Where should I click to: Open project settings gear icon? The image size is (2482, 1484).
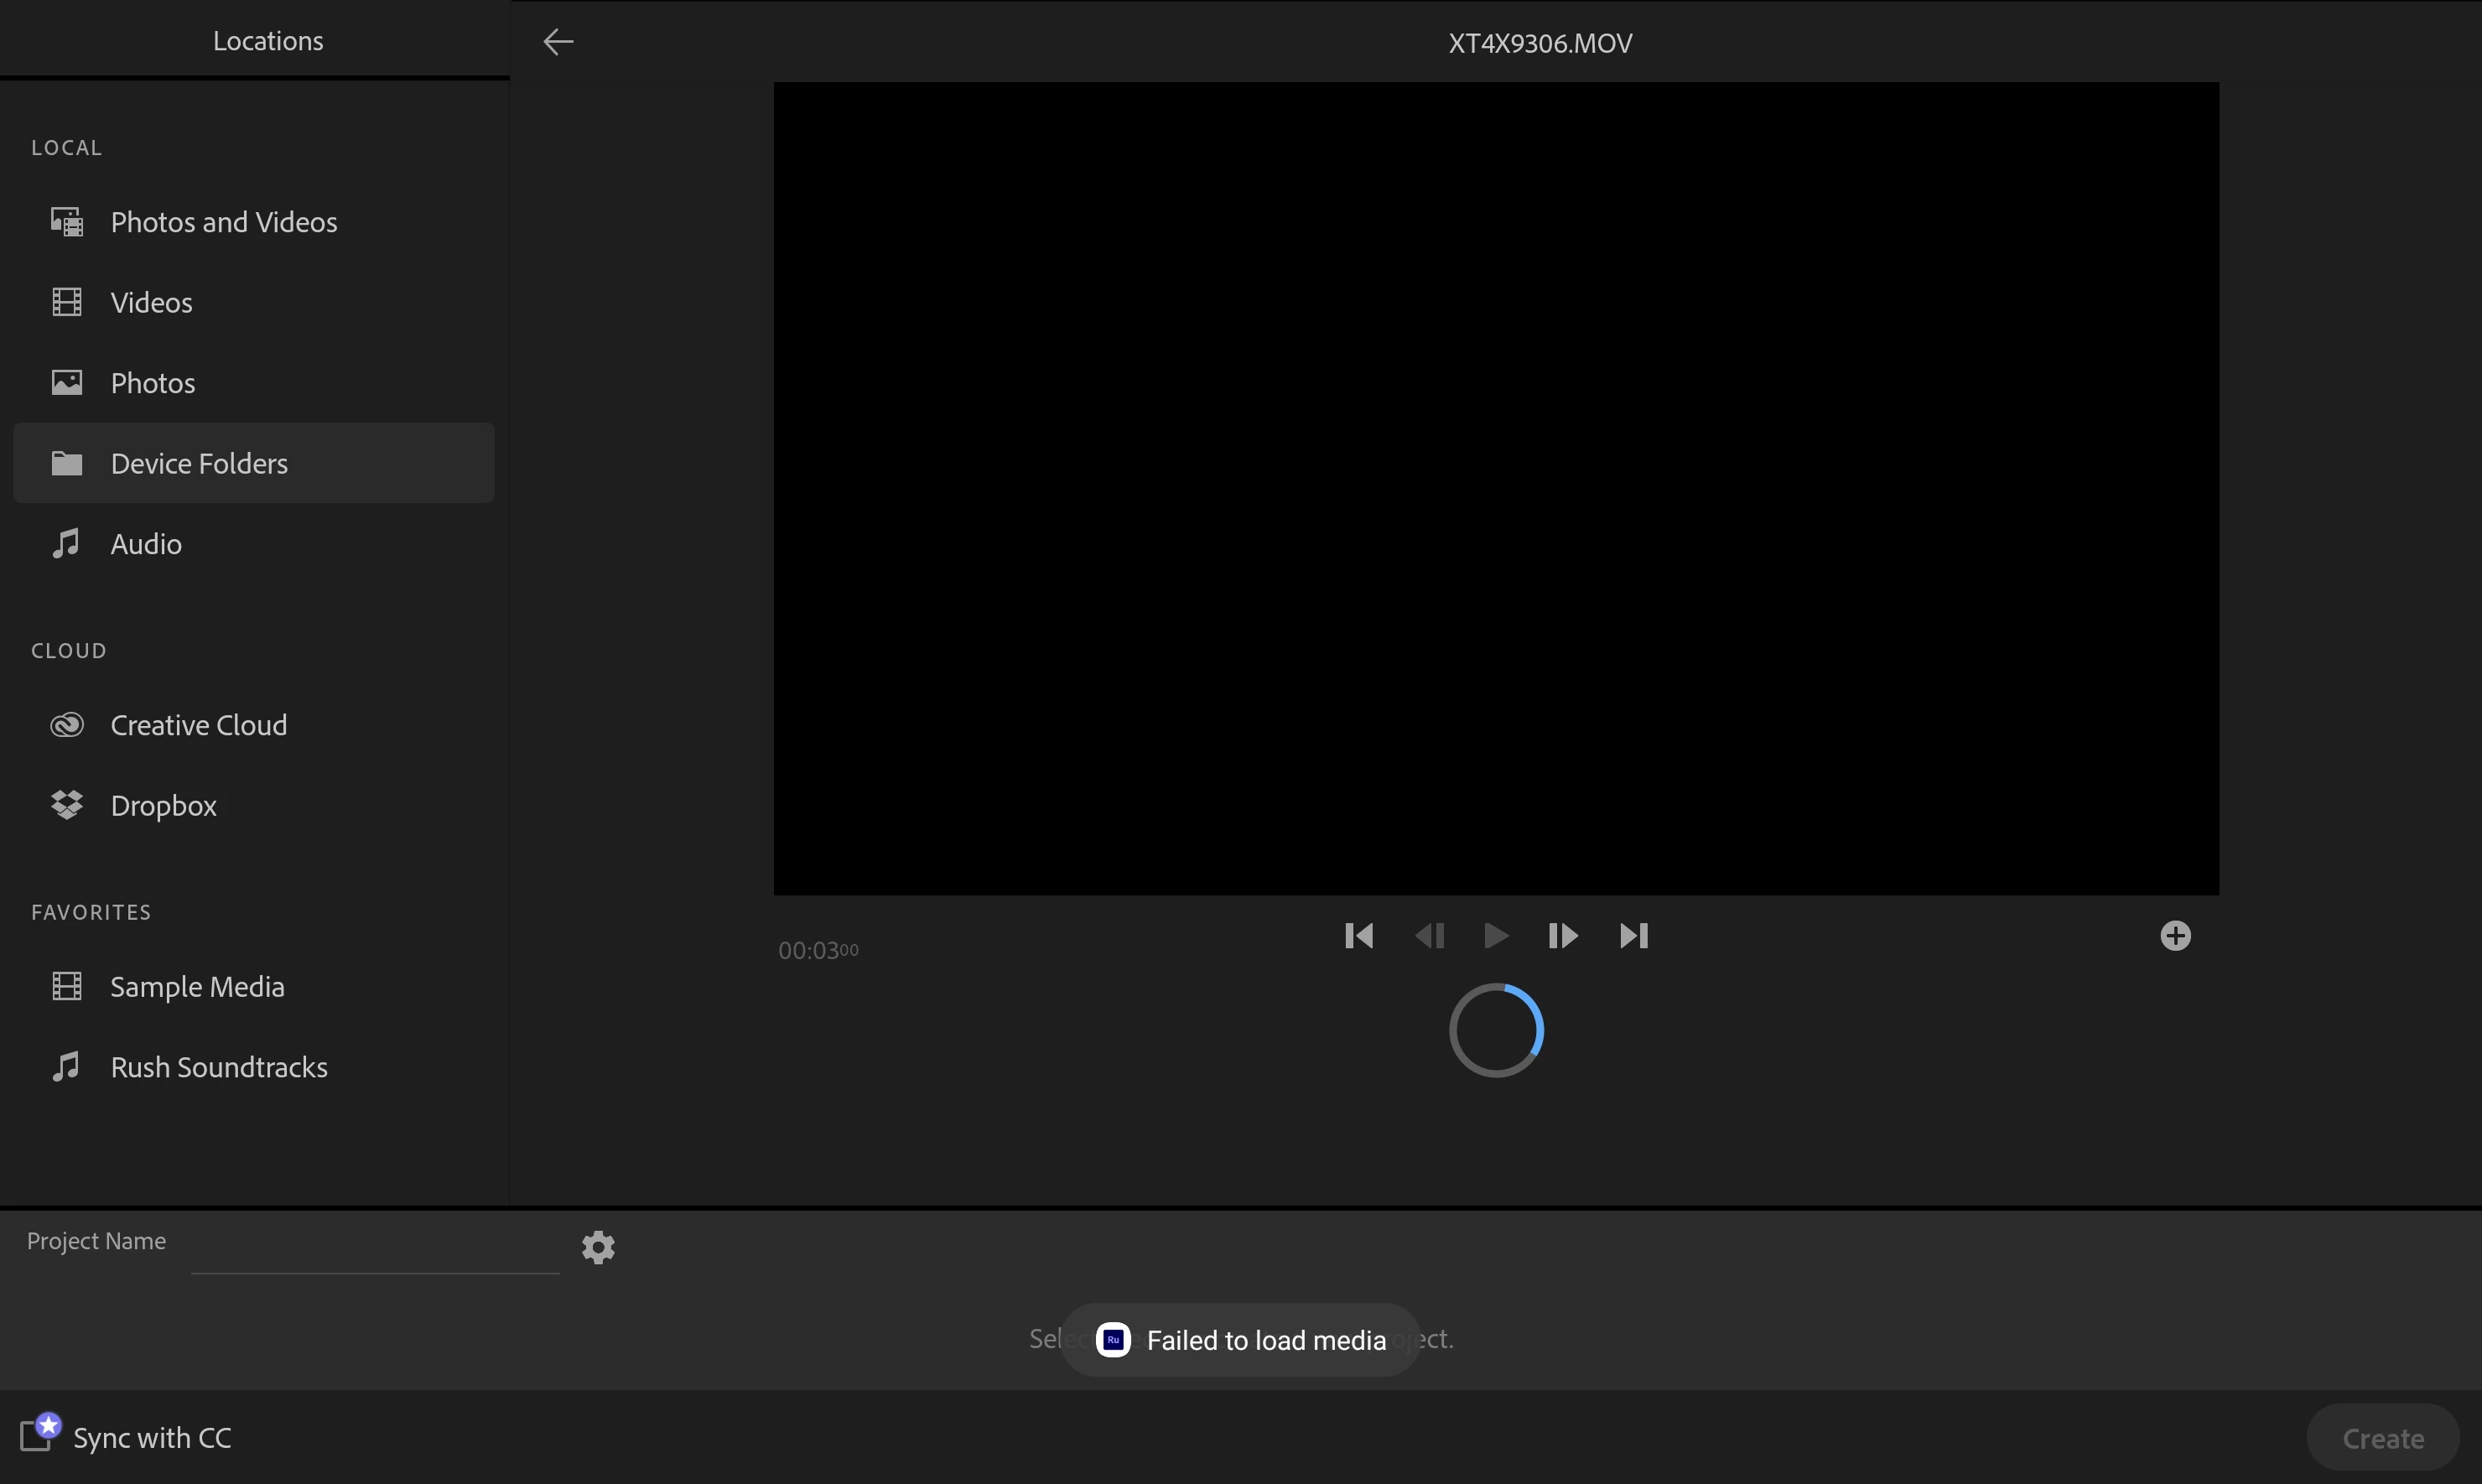pos(598,1247)
